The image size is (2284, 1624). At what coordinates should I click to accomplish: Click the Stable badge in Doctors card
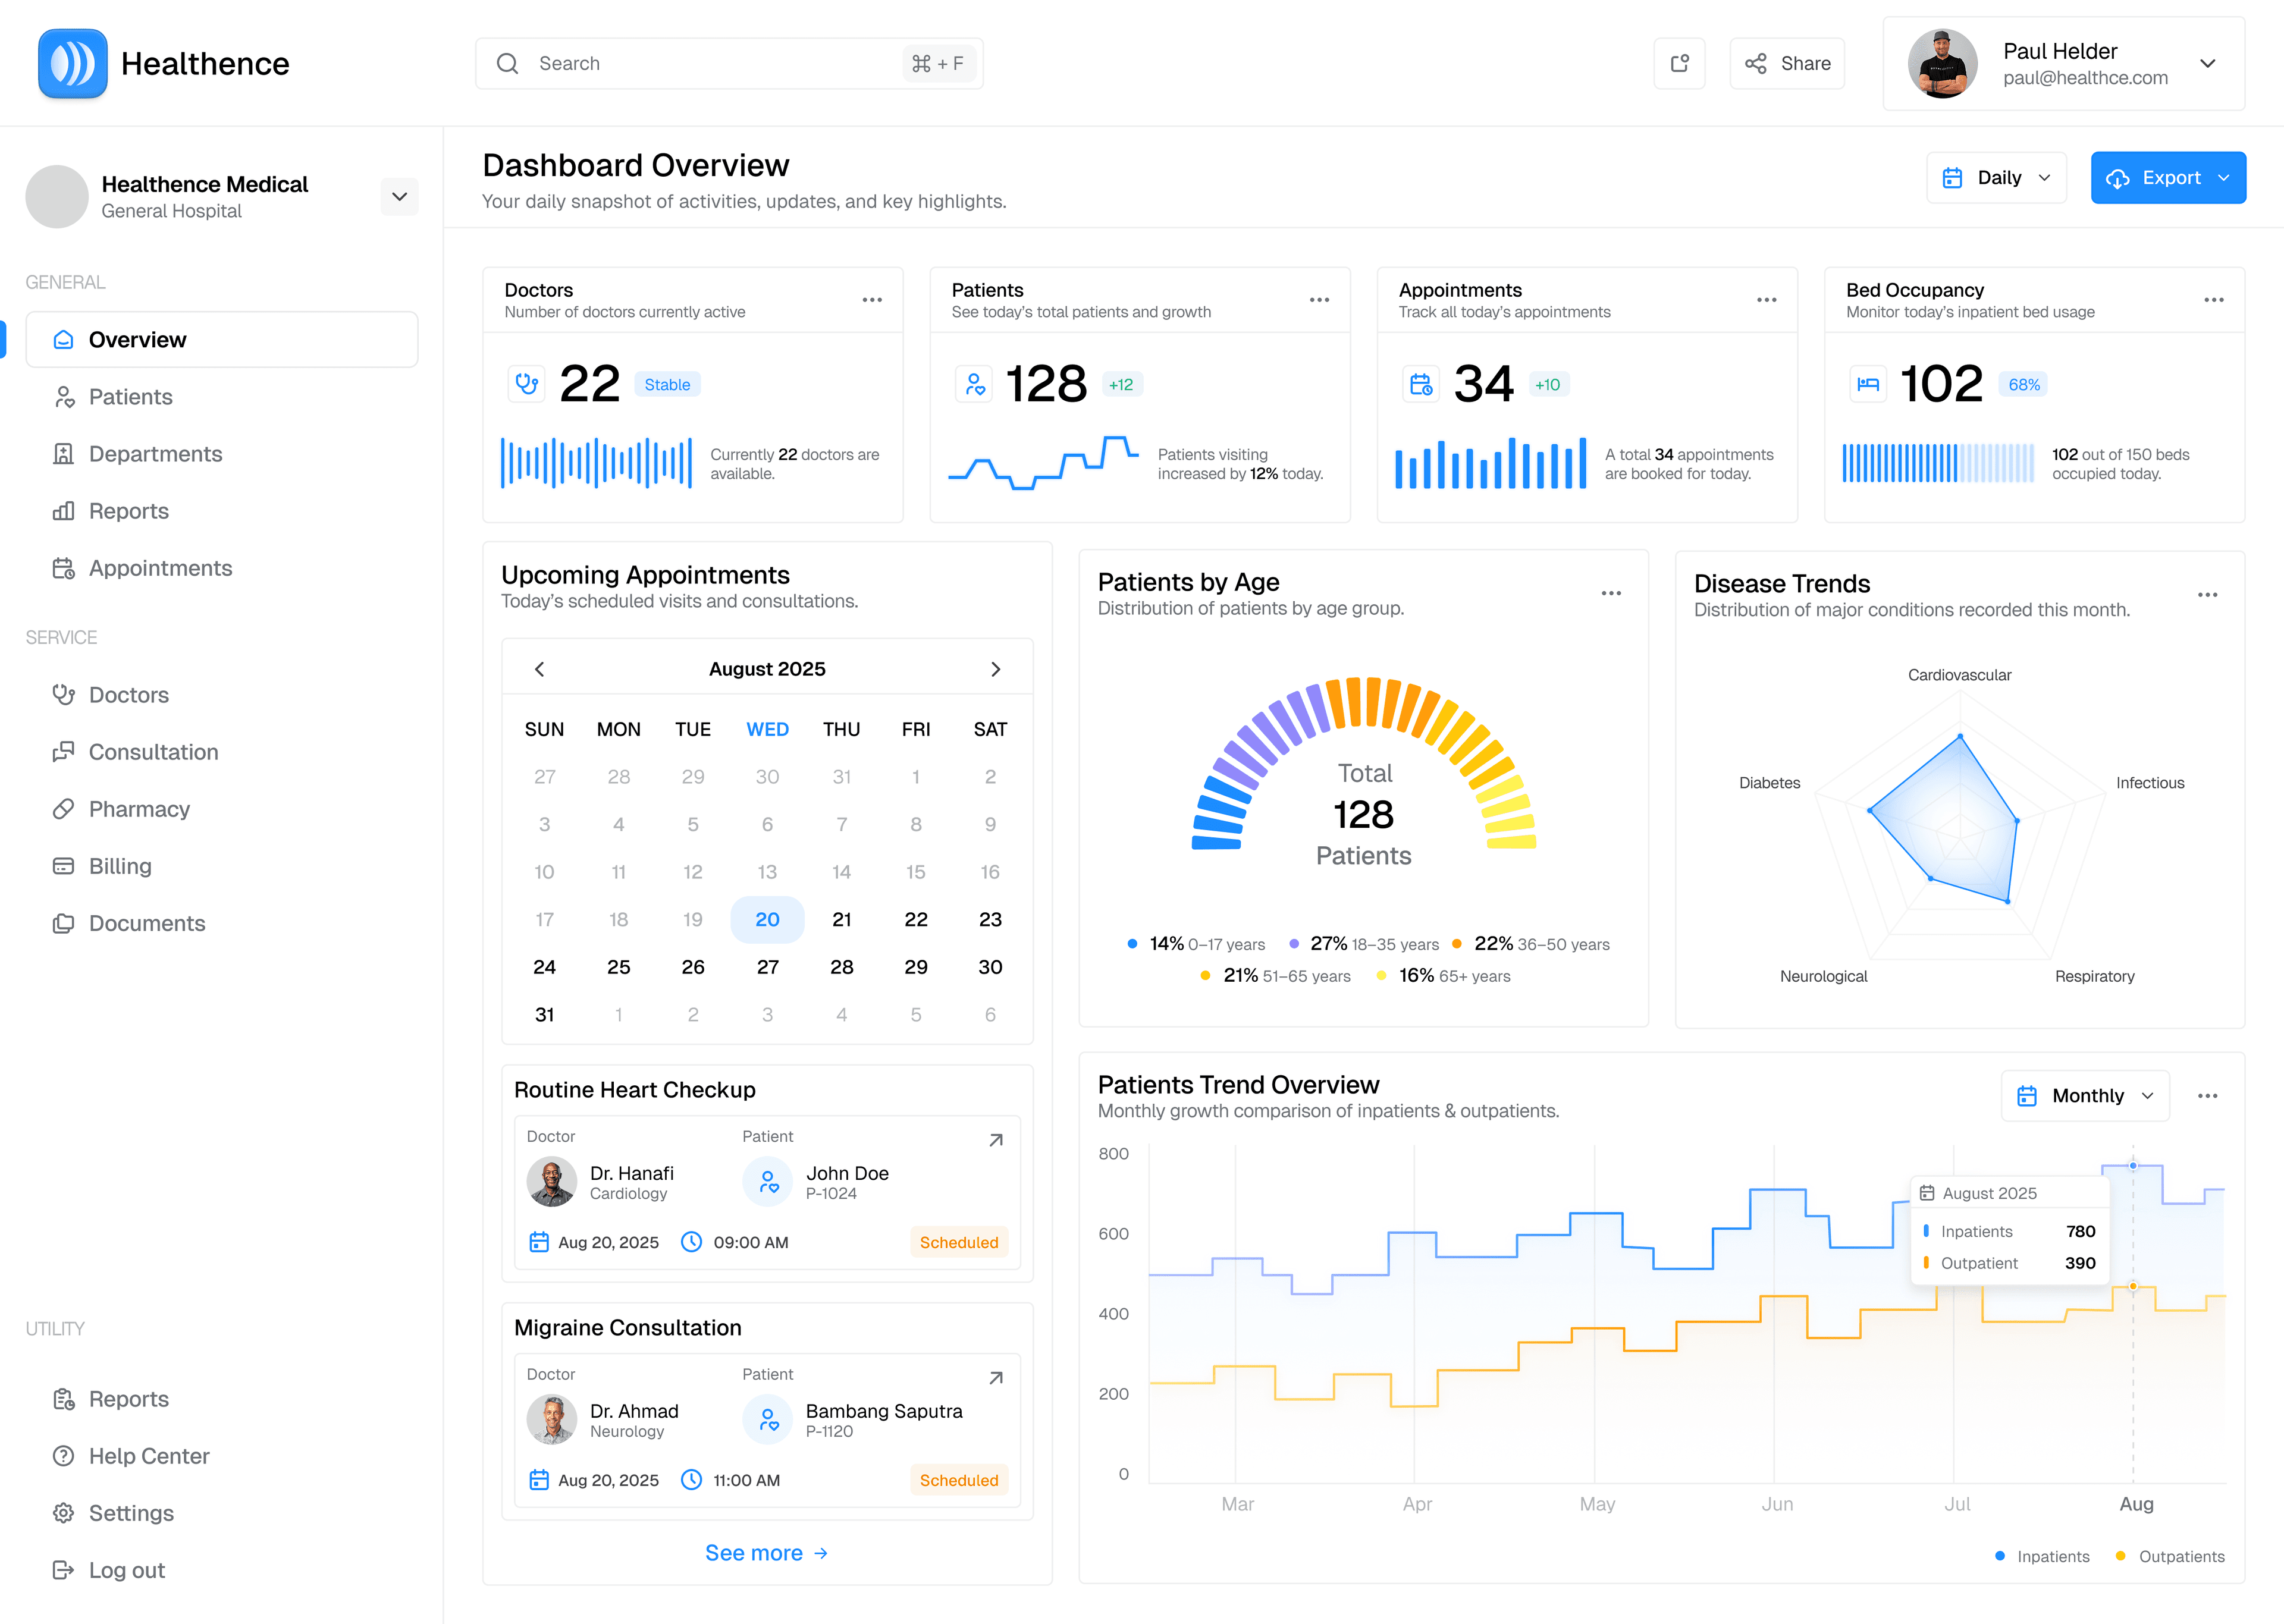tap(667, 384)
